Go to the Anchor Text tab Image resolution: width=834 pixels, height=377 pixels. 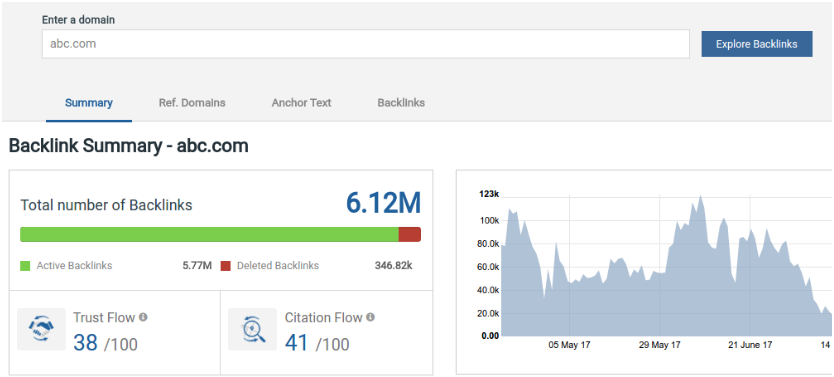point(302,103)
